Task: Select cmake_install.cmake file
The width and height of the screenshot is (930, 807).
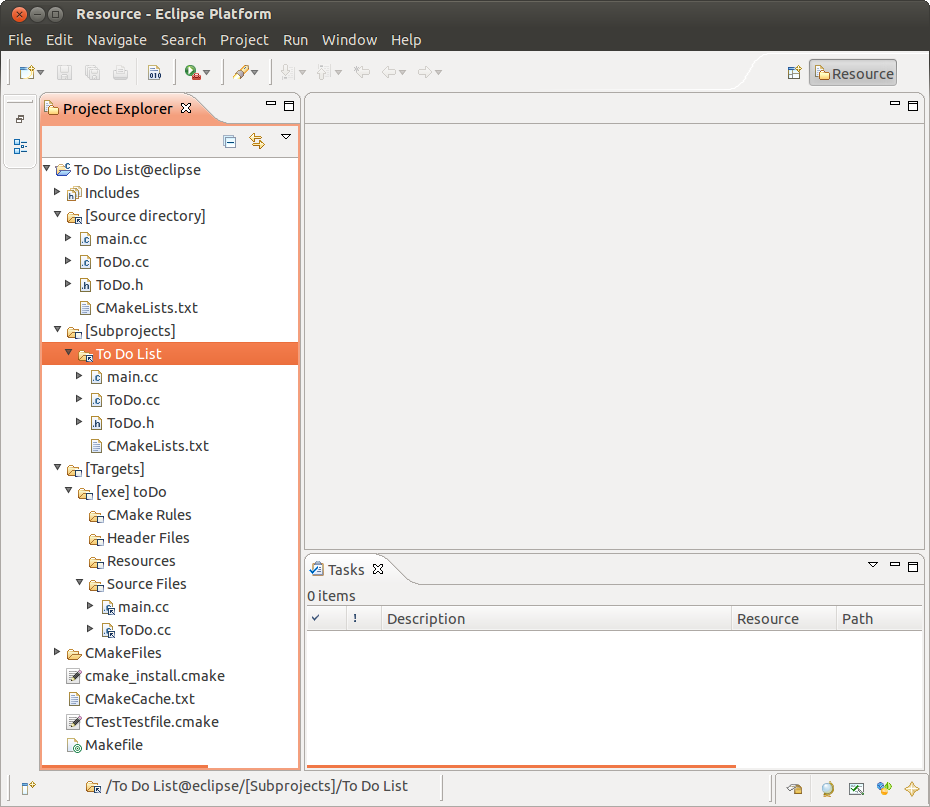Action: point(154,676)
